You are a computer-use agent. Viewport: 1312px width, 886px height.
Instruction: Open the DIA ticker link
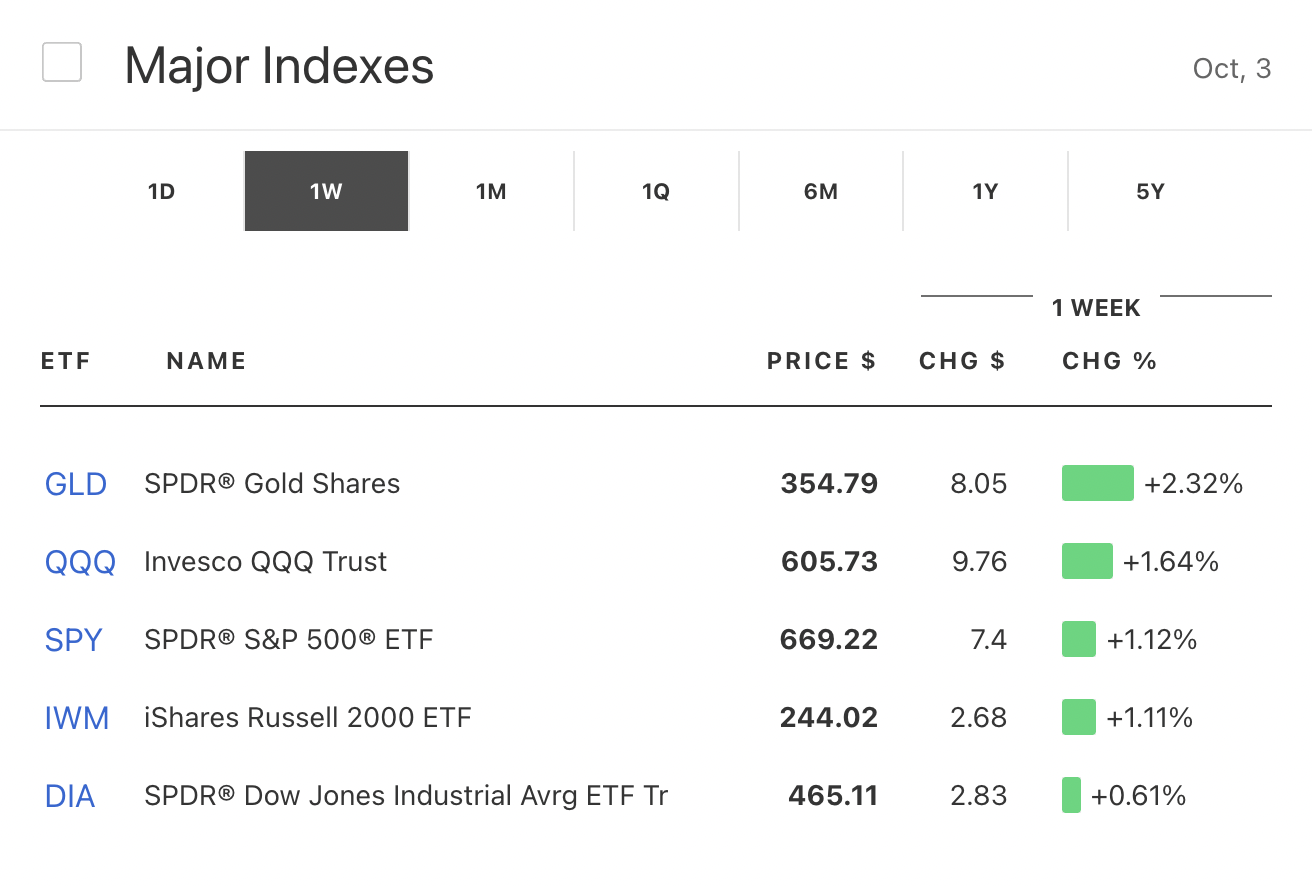click(x=70, y=796)
